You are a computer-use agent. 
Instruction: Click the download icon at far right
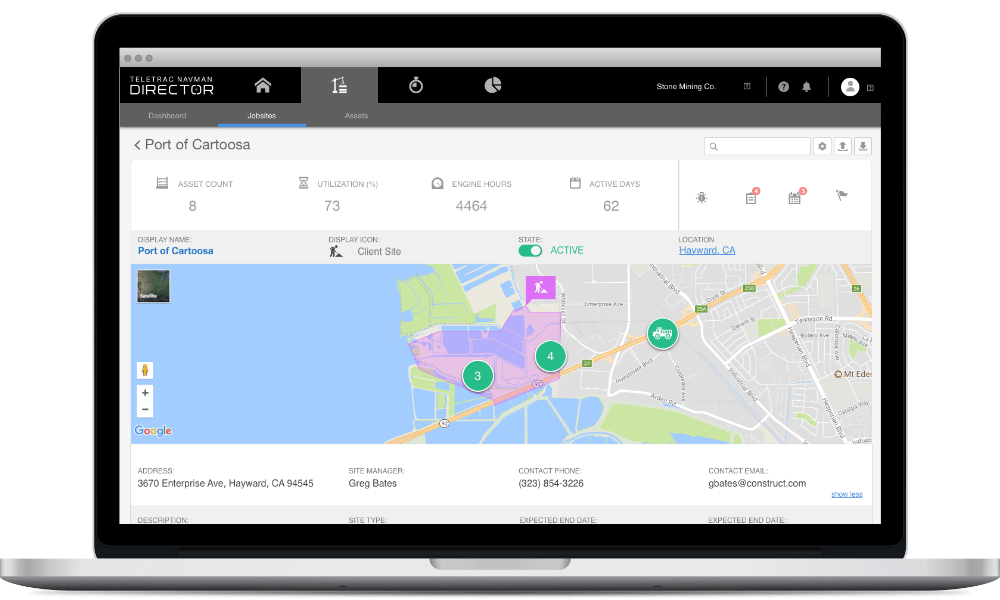click(x=863, y=146)
